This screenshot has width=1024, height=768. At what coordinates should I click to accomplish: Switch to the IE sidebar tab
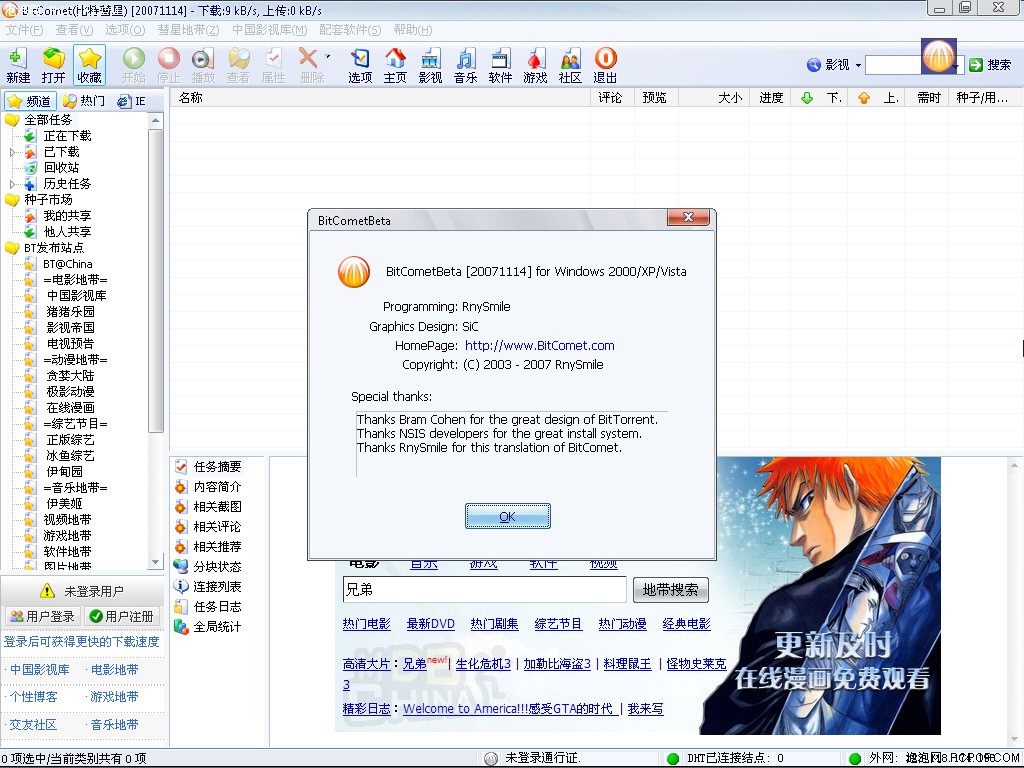[131, 101]
